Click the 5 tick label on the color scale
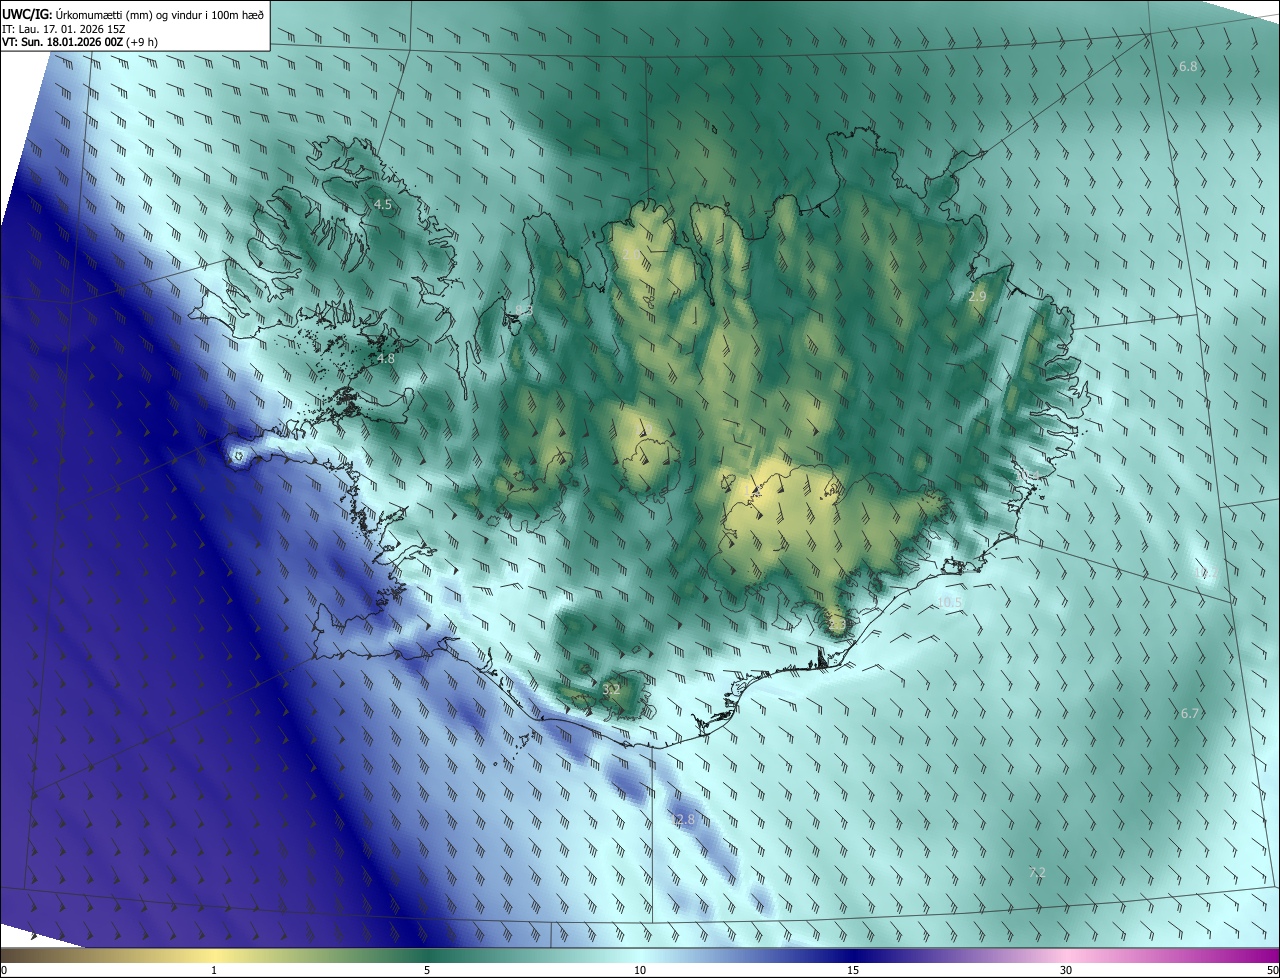The width and height of the screenshot is (1280, 978). pyautogui.click(x=427, y=970)
